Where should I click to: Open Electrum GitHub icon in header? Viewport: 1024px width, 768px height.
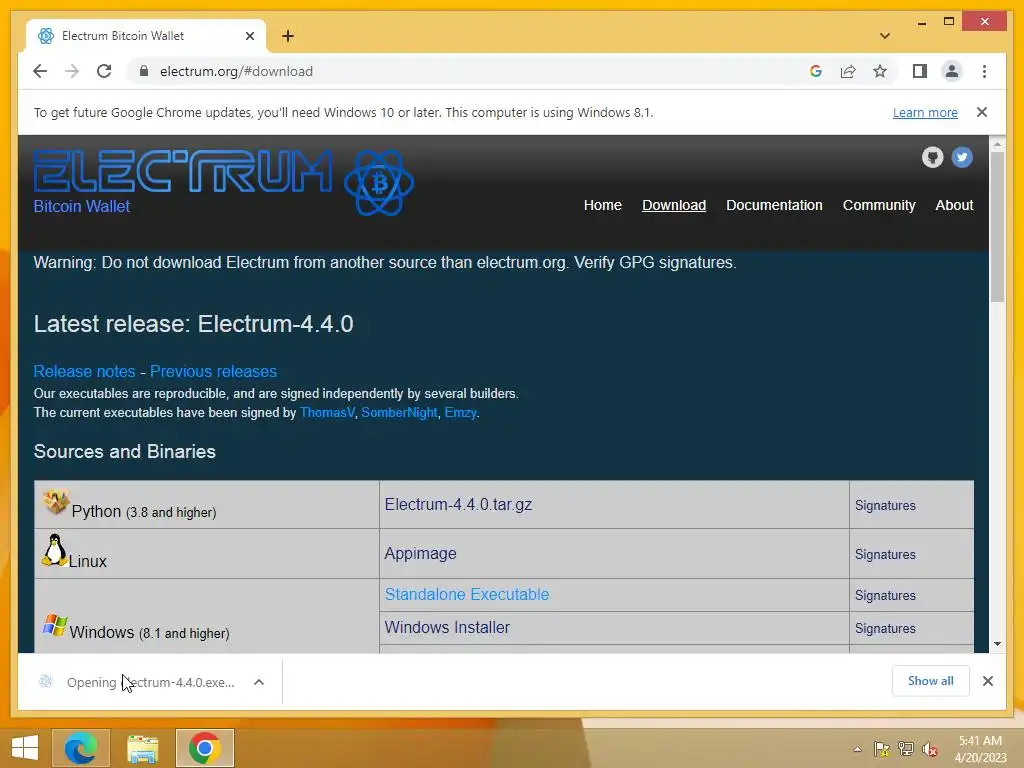coord(932,157)
